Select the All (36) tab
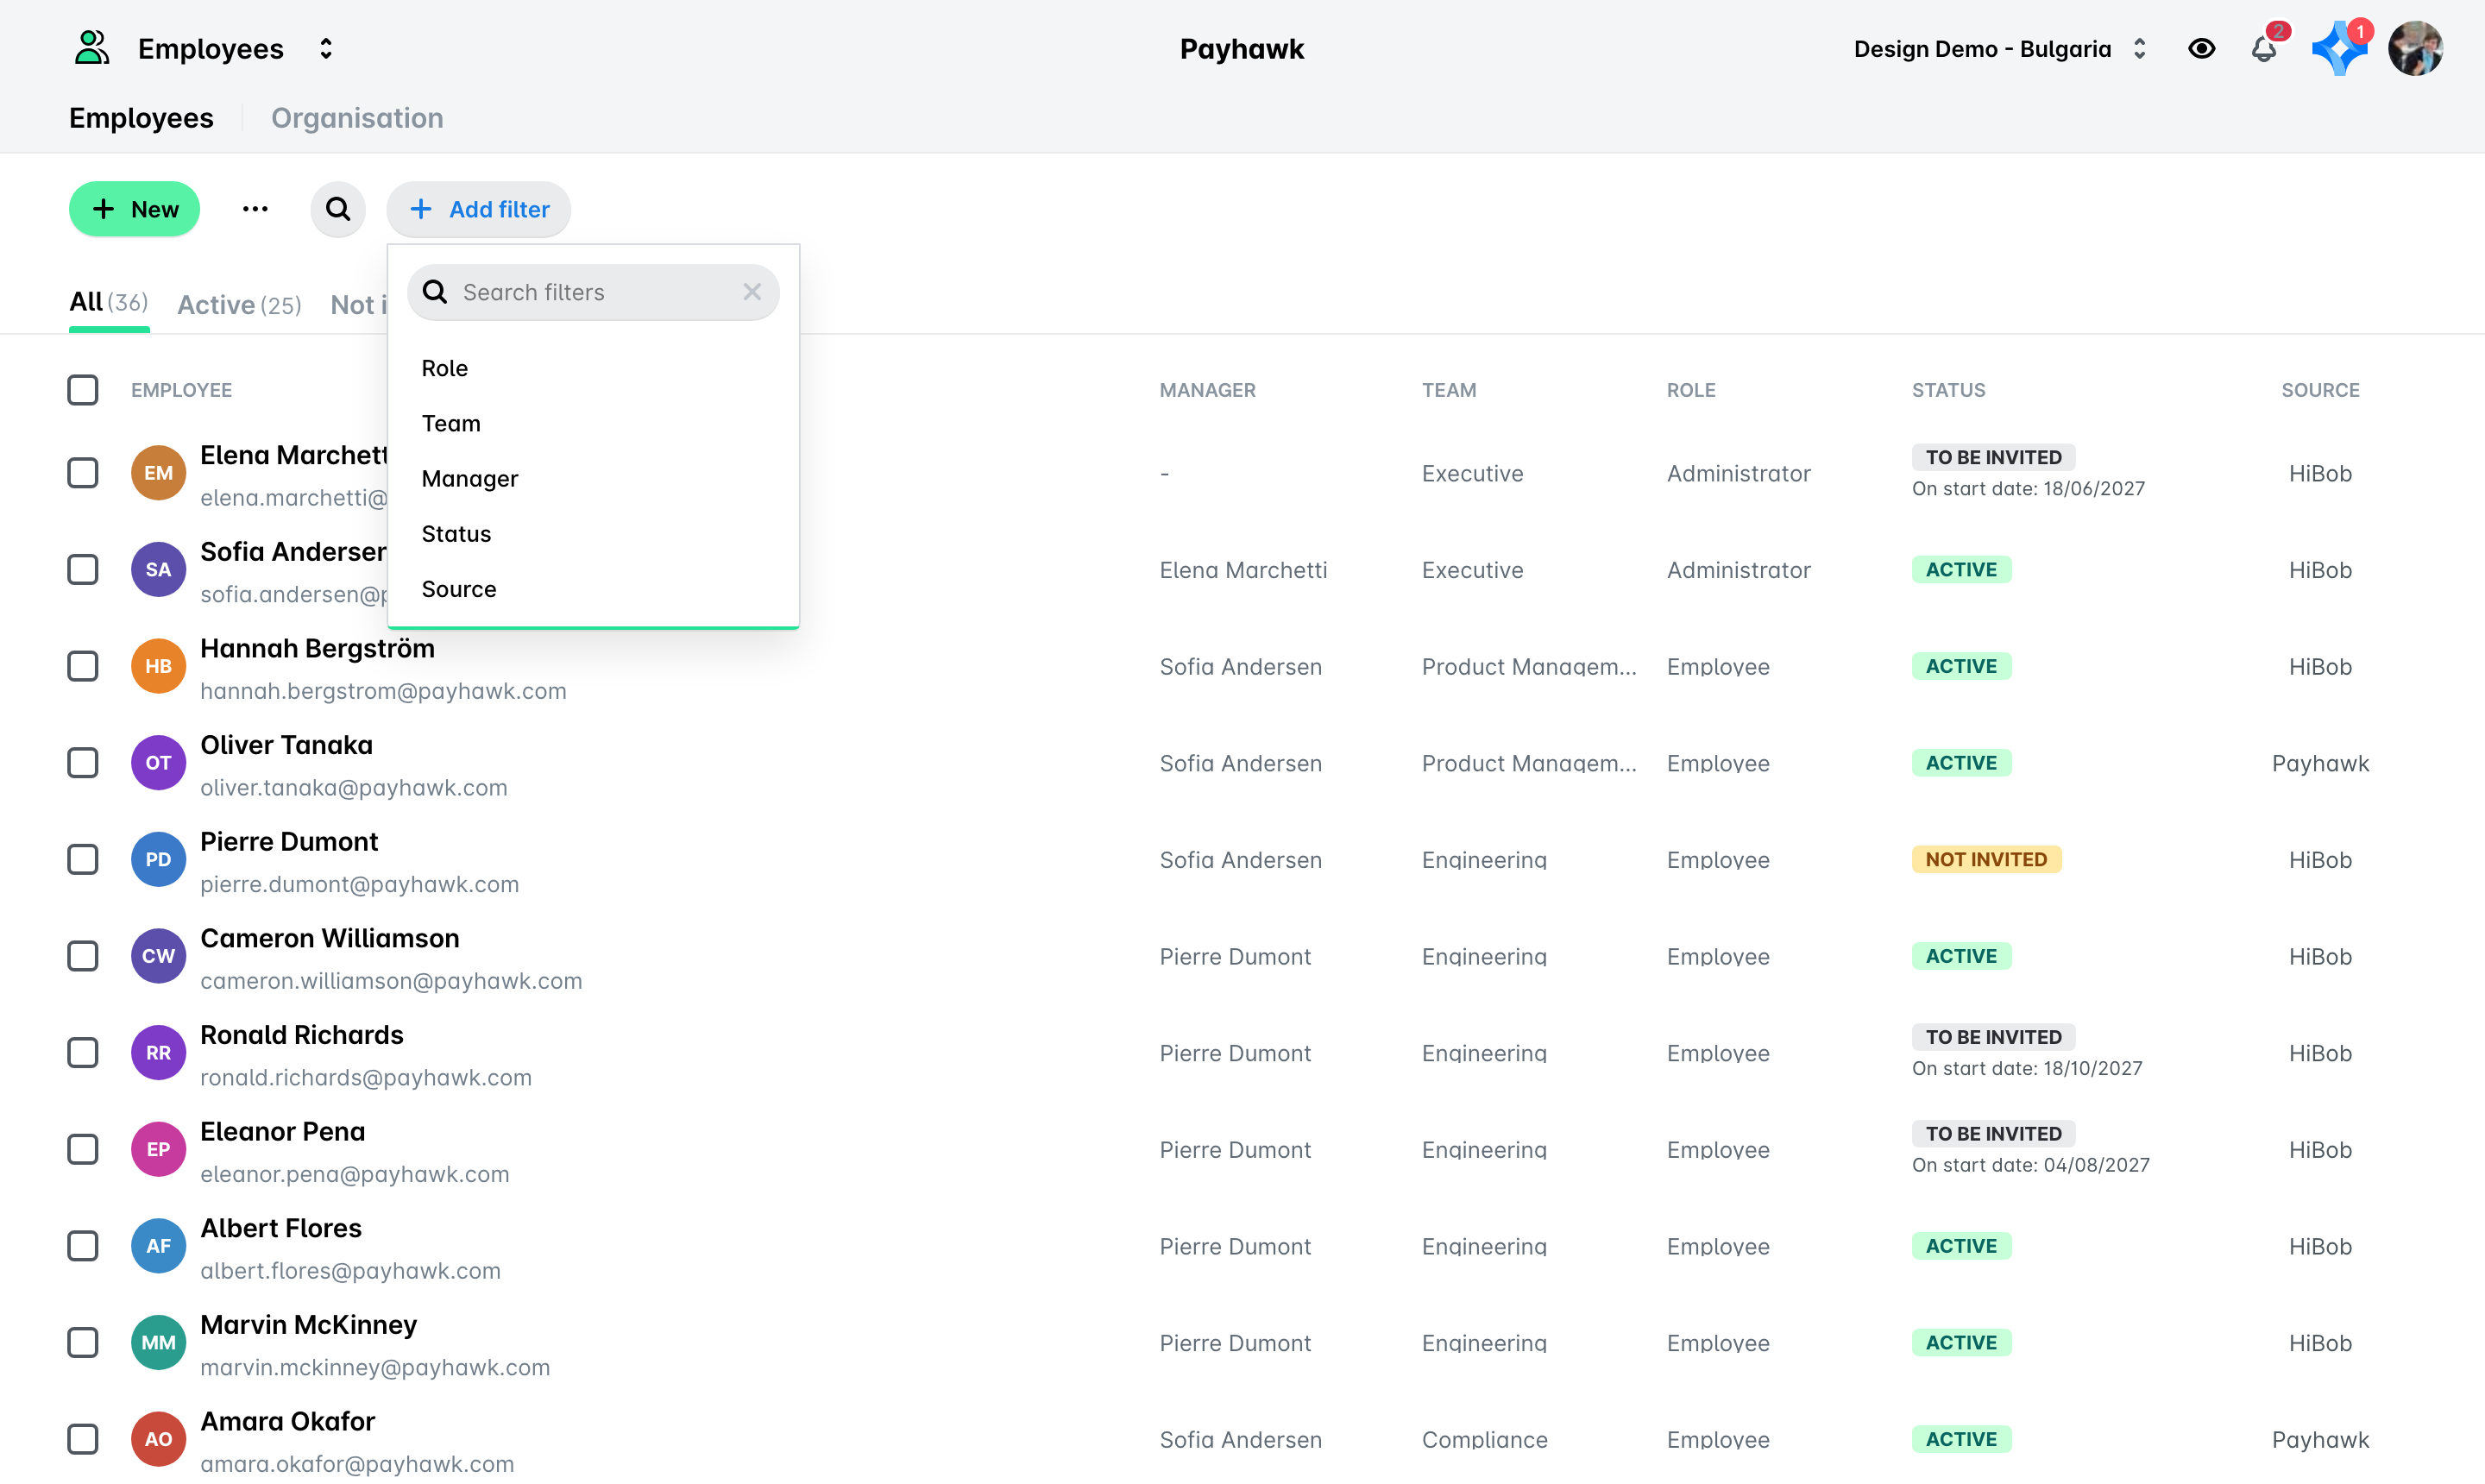The height and width of the screenshot is (1484, 2485). pos(109,302)
